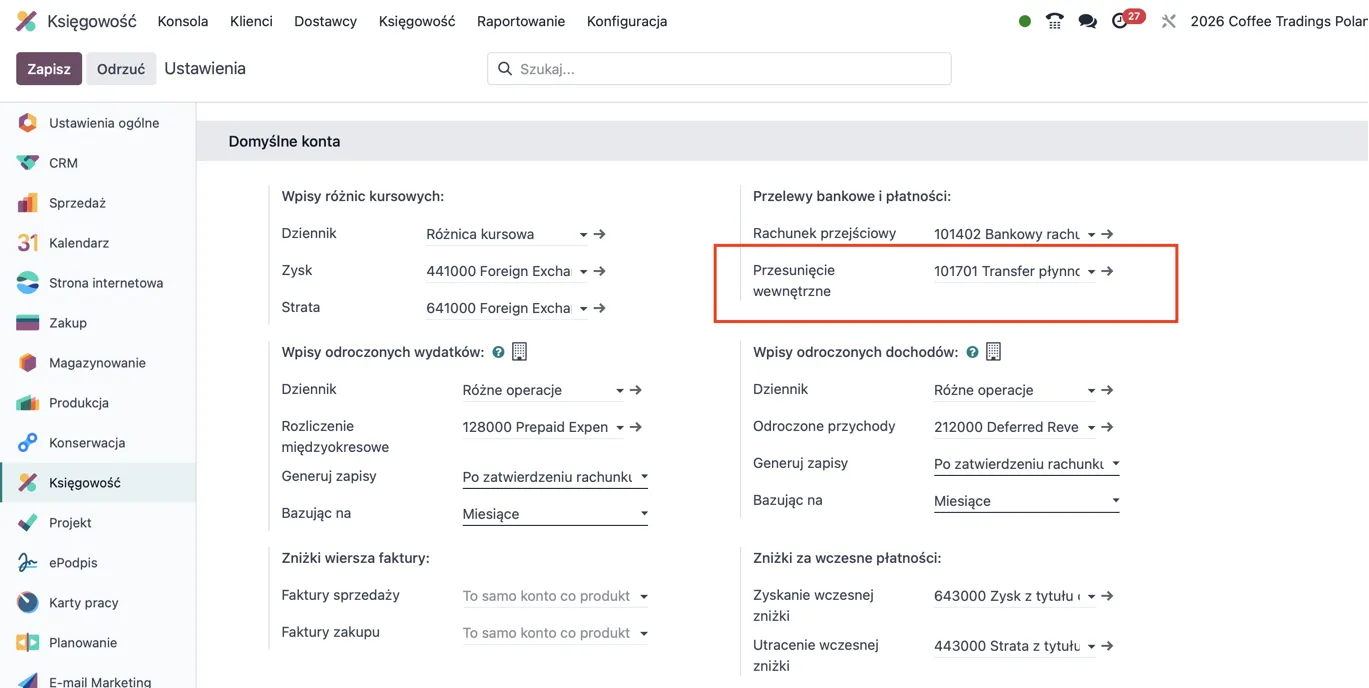Expand the Przesunięcie wewnętrzne account dropdown

click(1091, 272)
